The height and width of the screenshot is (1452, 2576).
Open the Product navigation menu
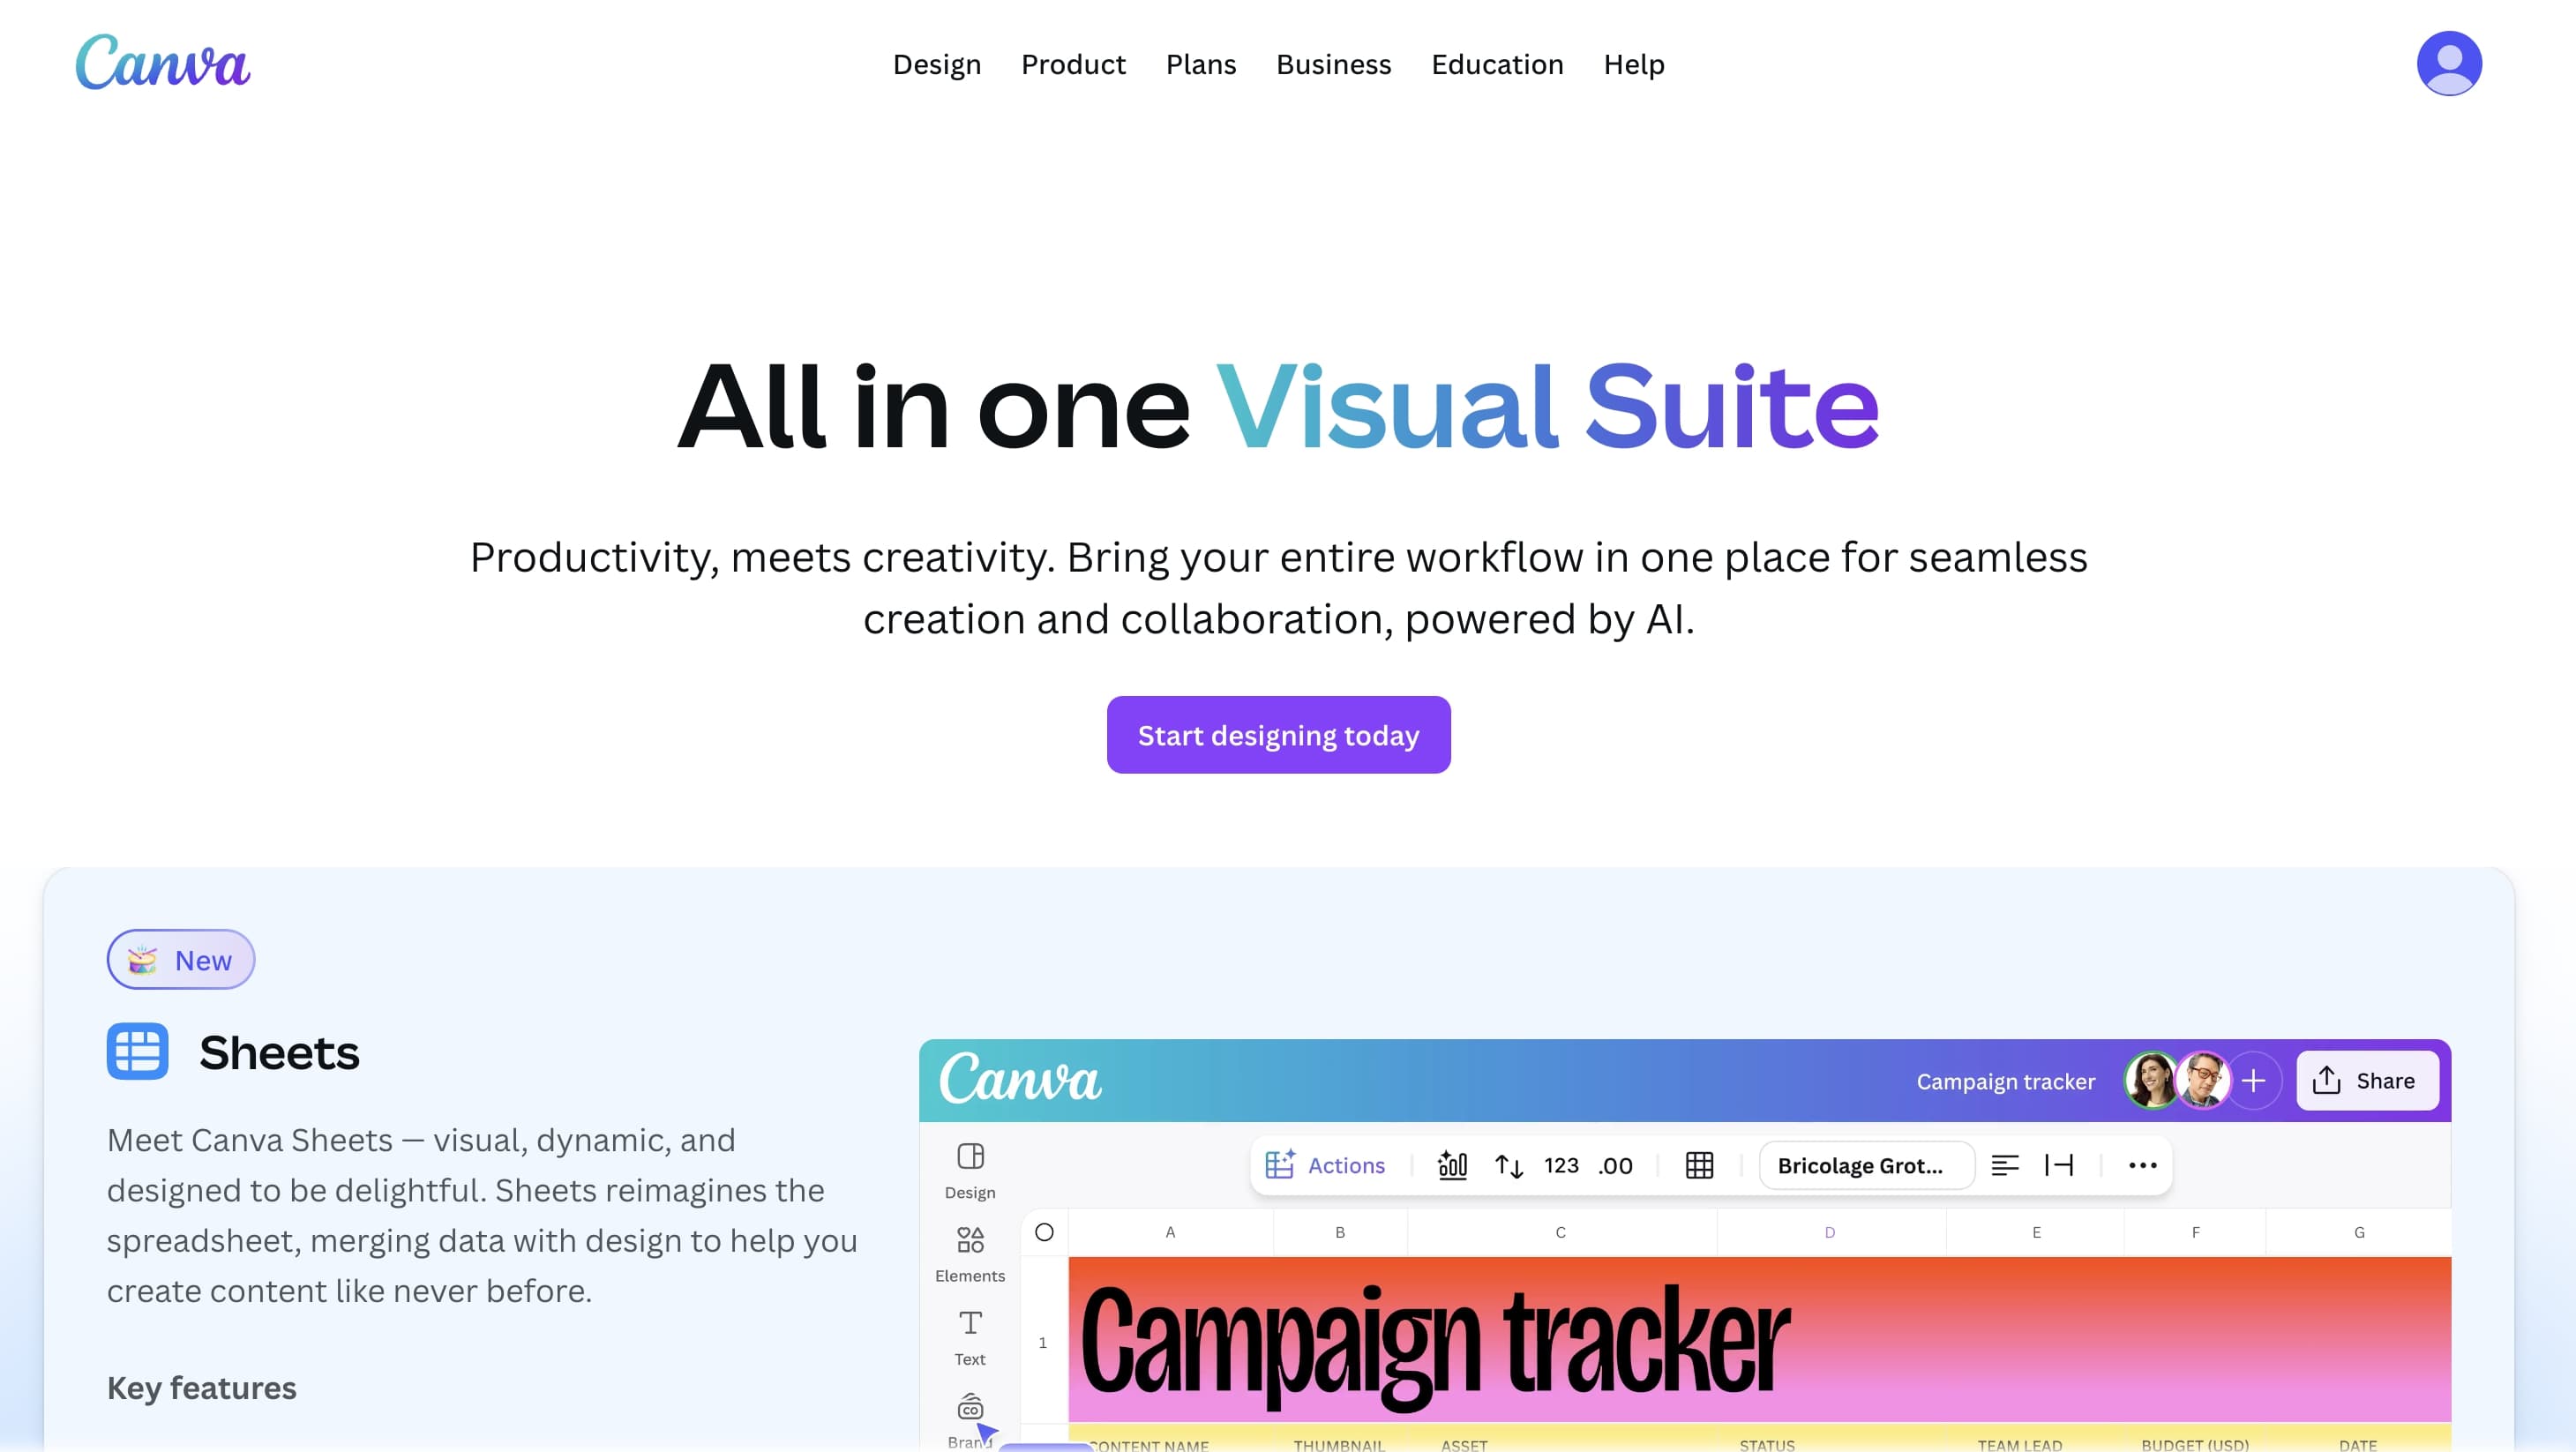[x=1073, y=64]
